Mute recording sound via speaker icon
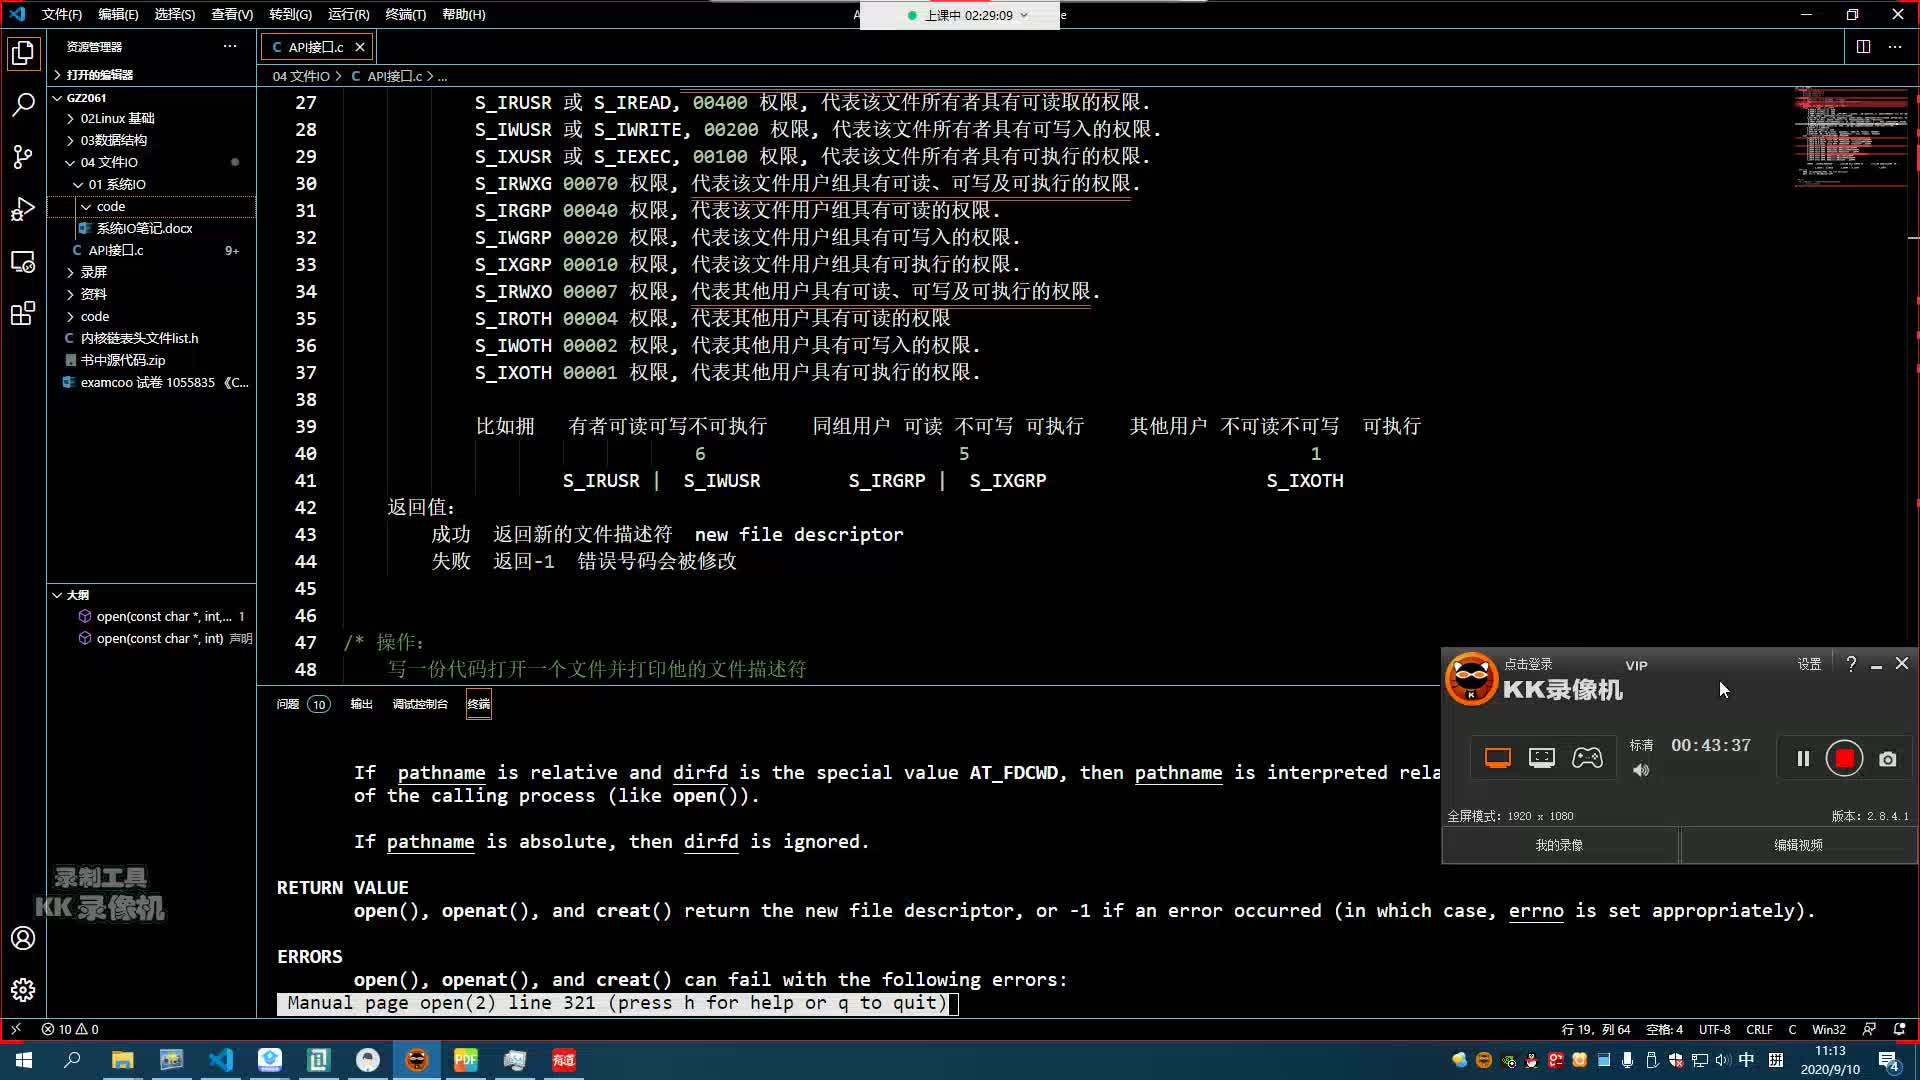Image resolution: width=1920 pixels, height=1080 pixels. pyautogui.click(x=1641, y=770)
